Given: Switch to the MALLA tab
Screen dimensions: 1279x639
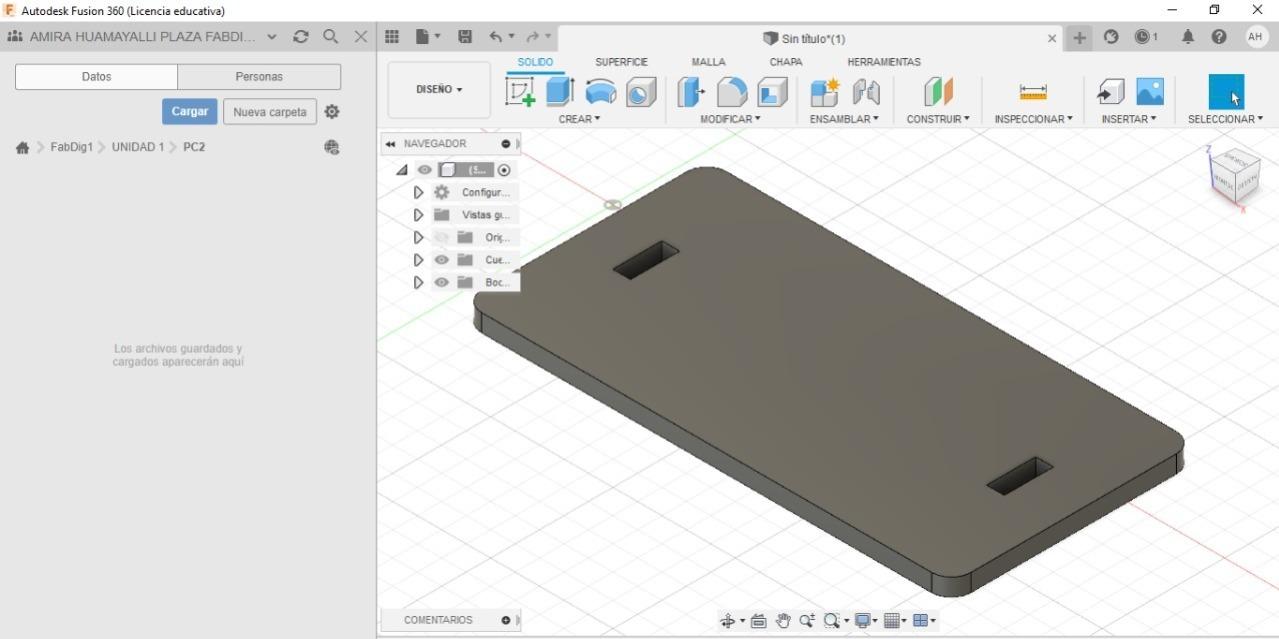Looking at the screenshot, I should coord(708,62).
